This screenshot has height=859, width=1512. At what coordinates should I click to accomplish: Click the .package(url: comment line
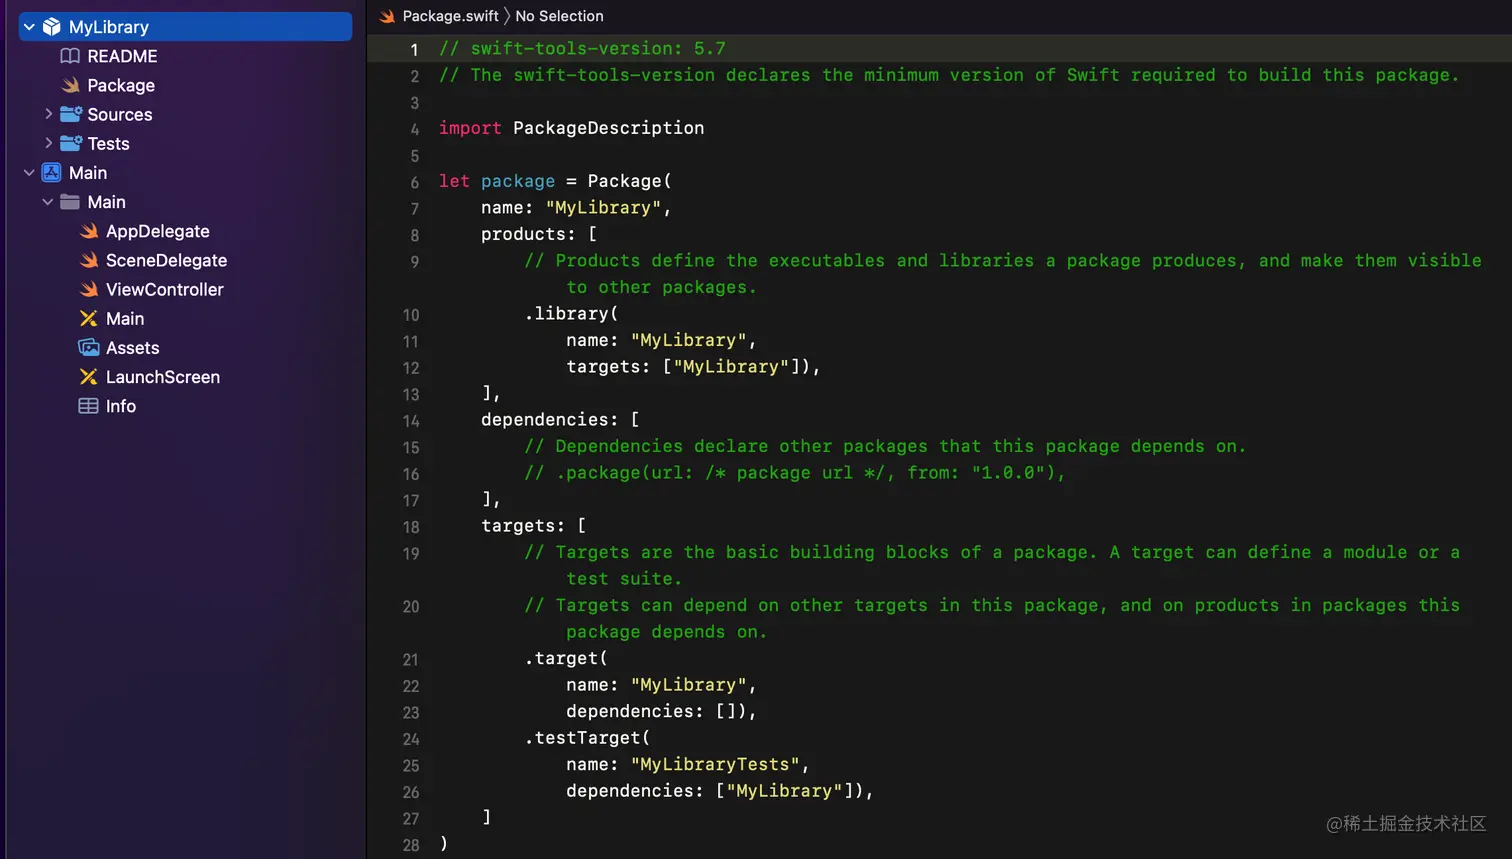(795, 473)
